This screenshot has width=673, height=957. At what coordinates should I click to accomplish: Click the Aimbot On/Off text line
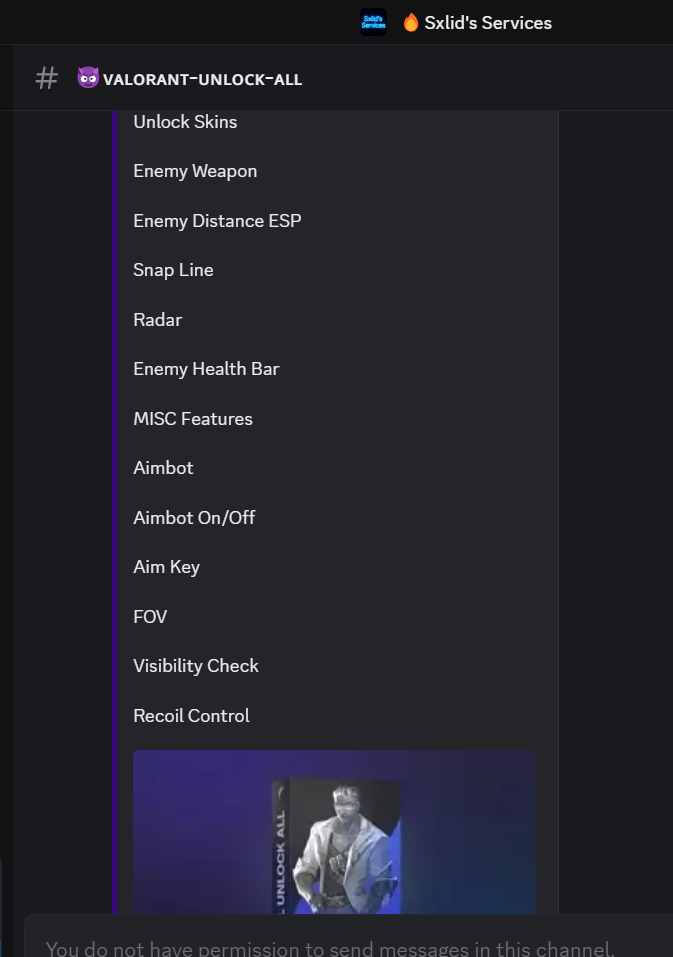194,518
